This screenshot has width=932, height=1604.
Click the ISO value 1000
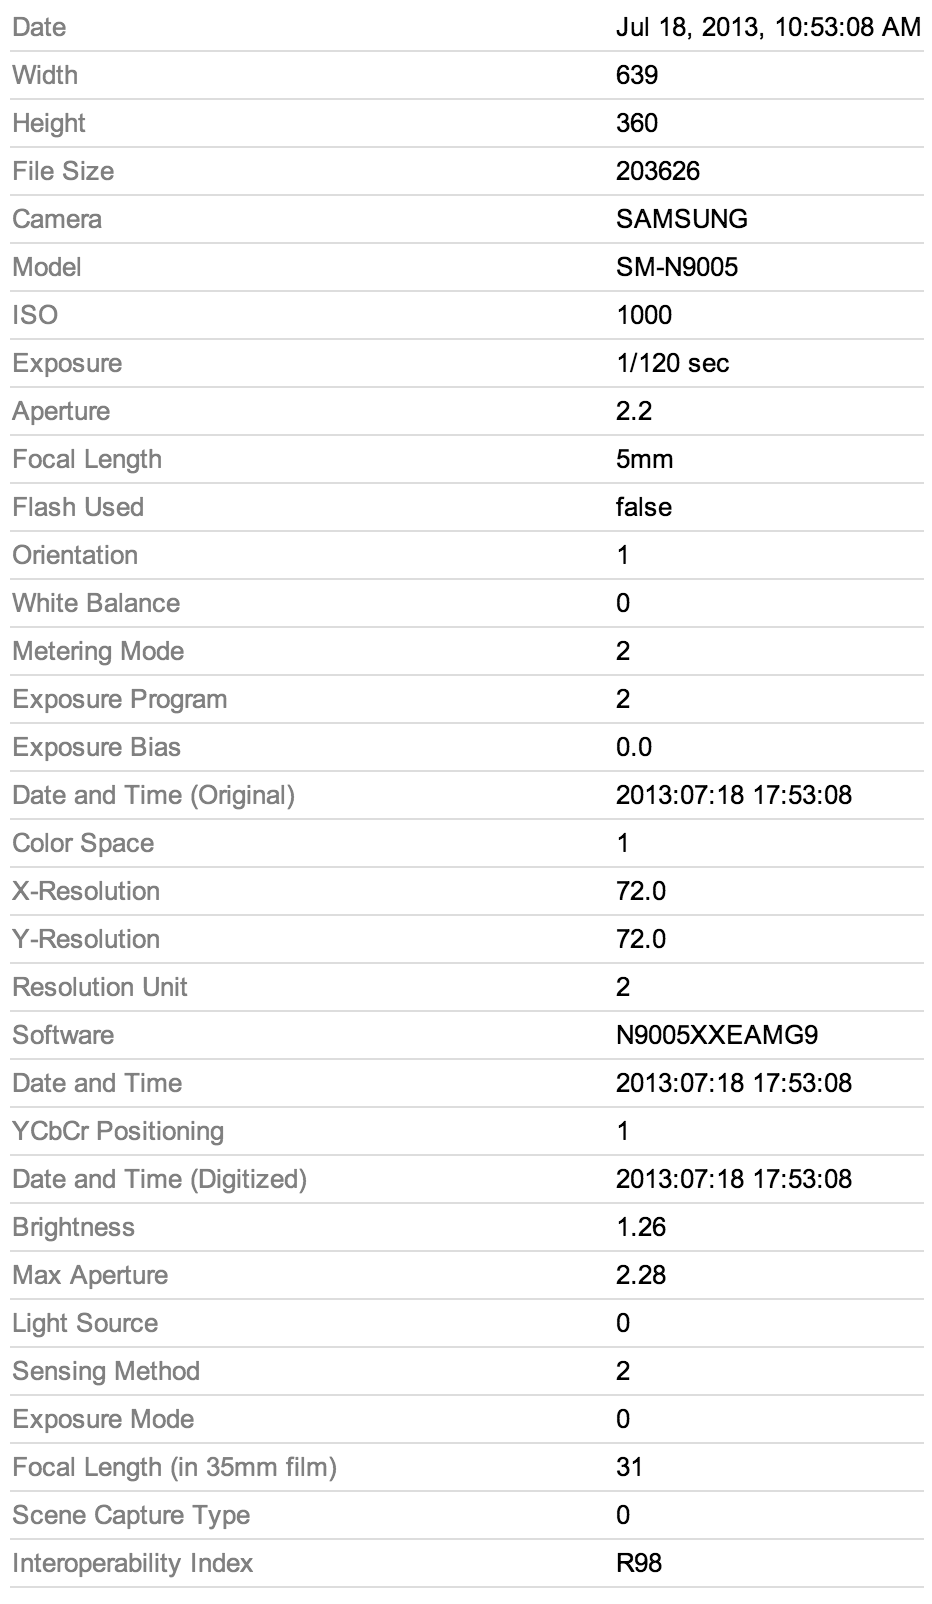[x=644, y=315]
